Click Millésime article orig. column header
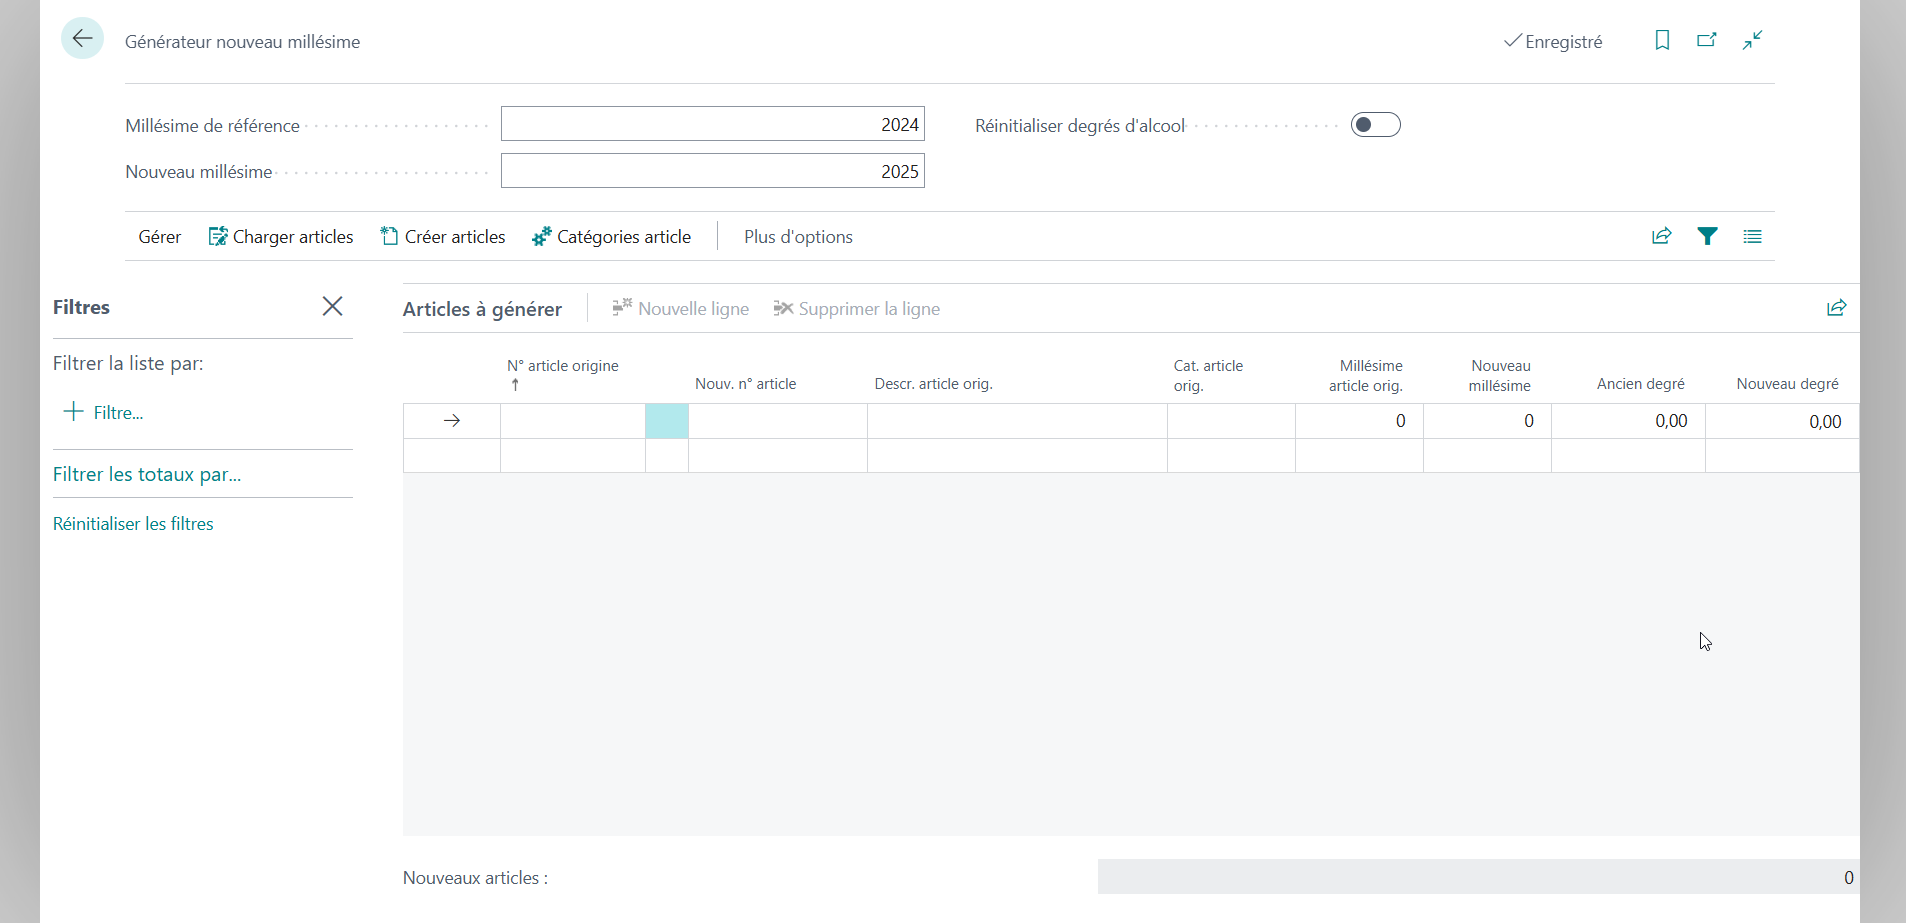 pos(1366,376)
